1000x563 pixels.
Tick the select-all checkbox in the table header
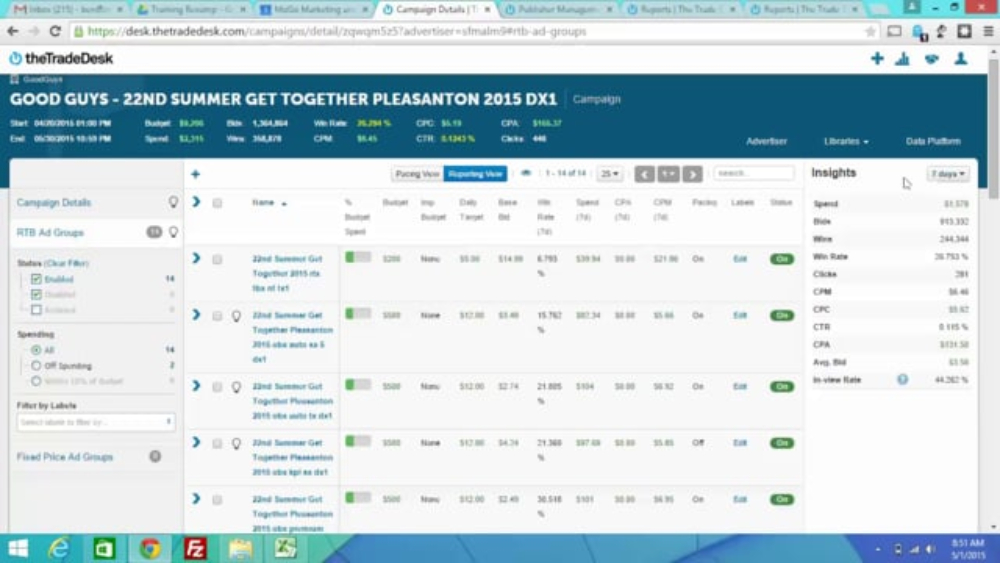217,203
